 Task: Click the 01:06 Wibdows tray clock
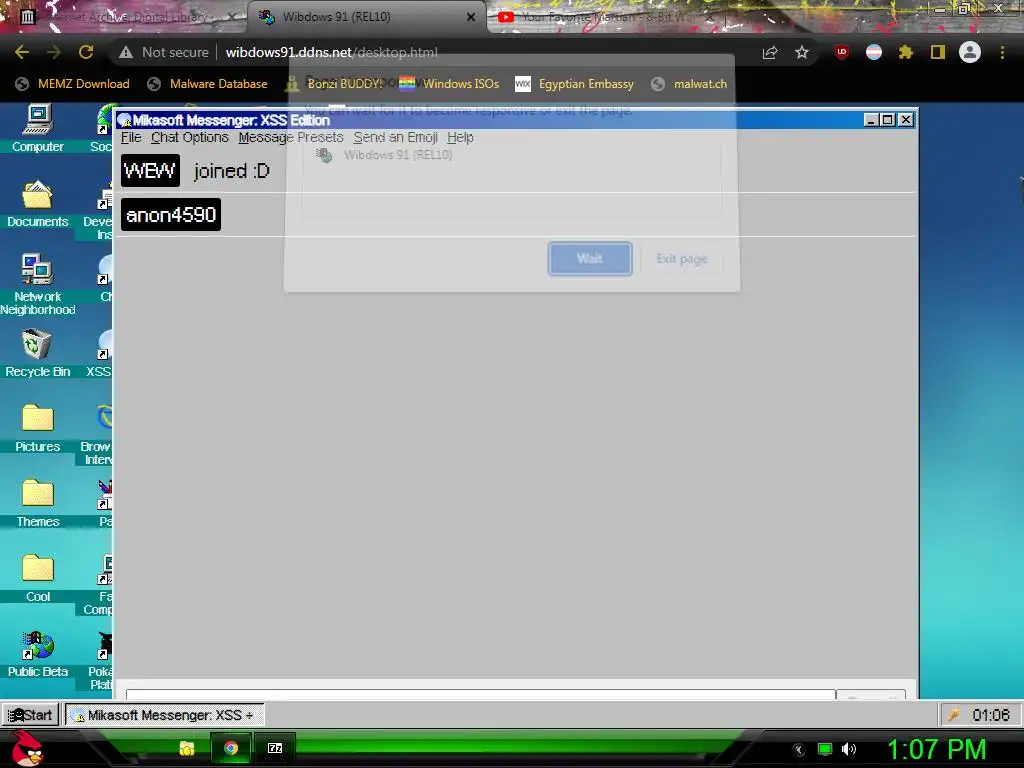point(991,715)
